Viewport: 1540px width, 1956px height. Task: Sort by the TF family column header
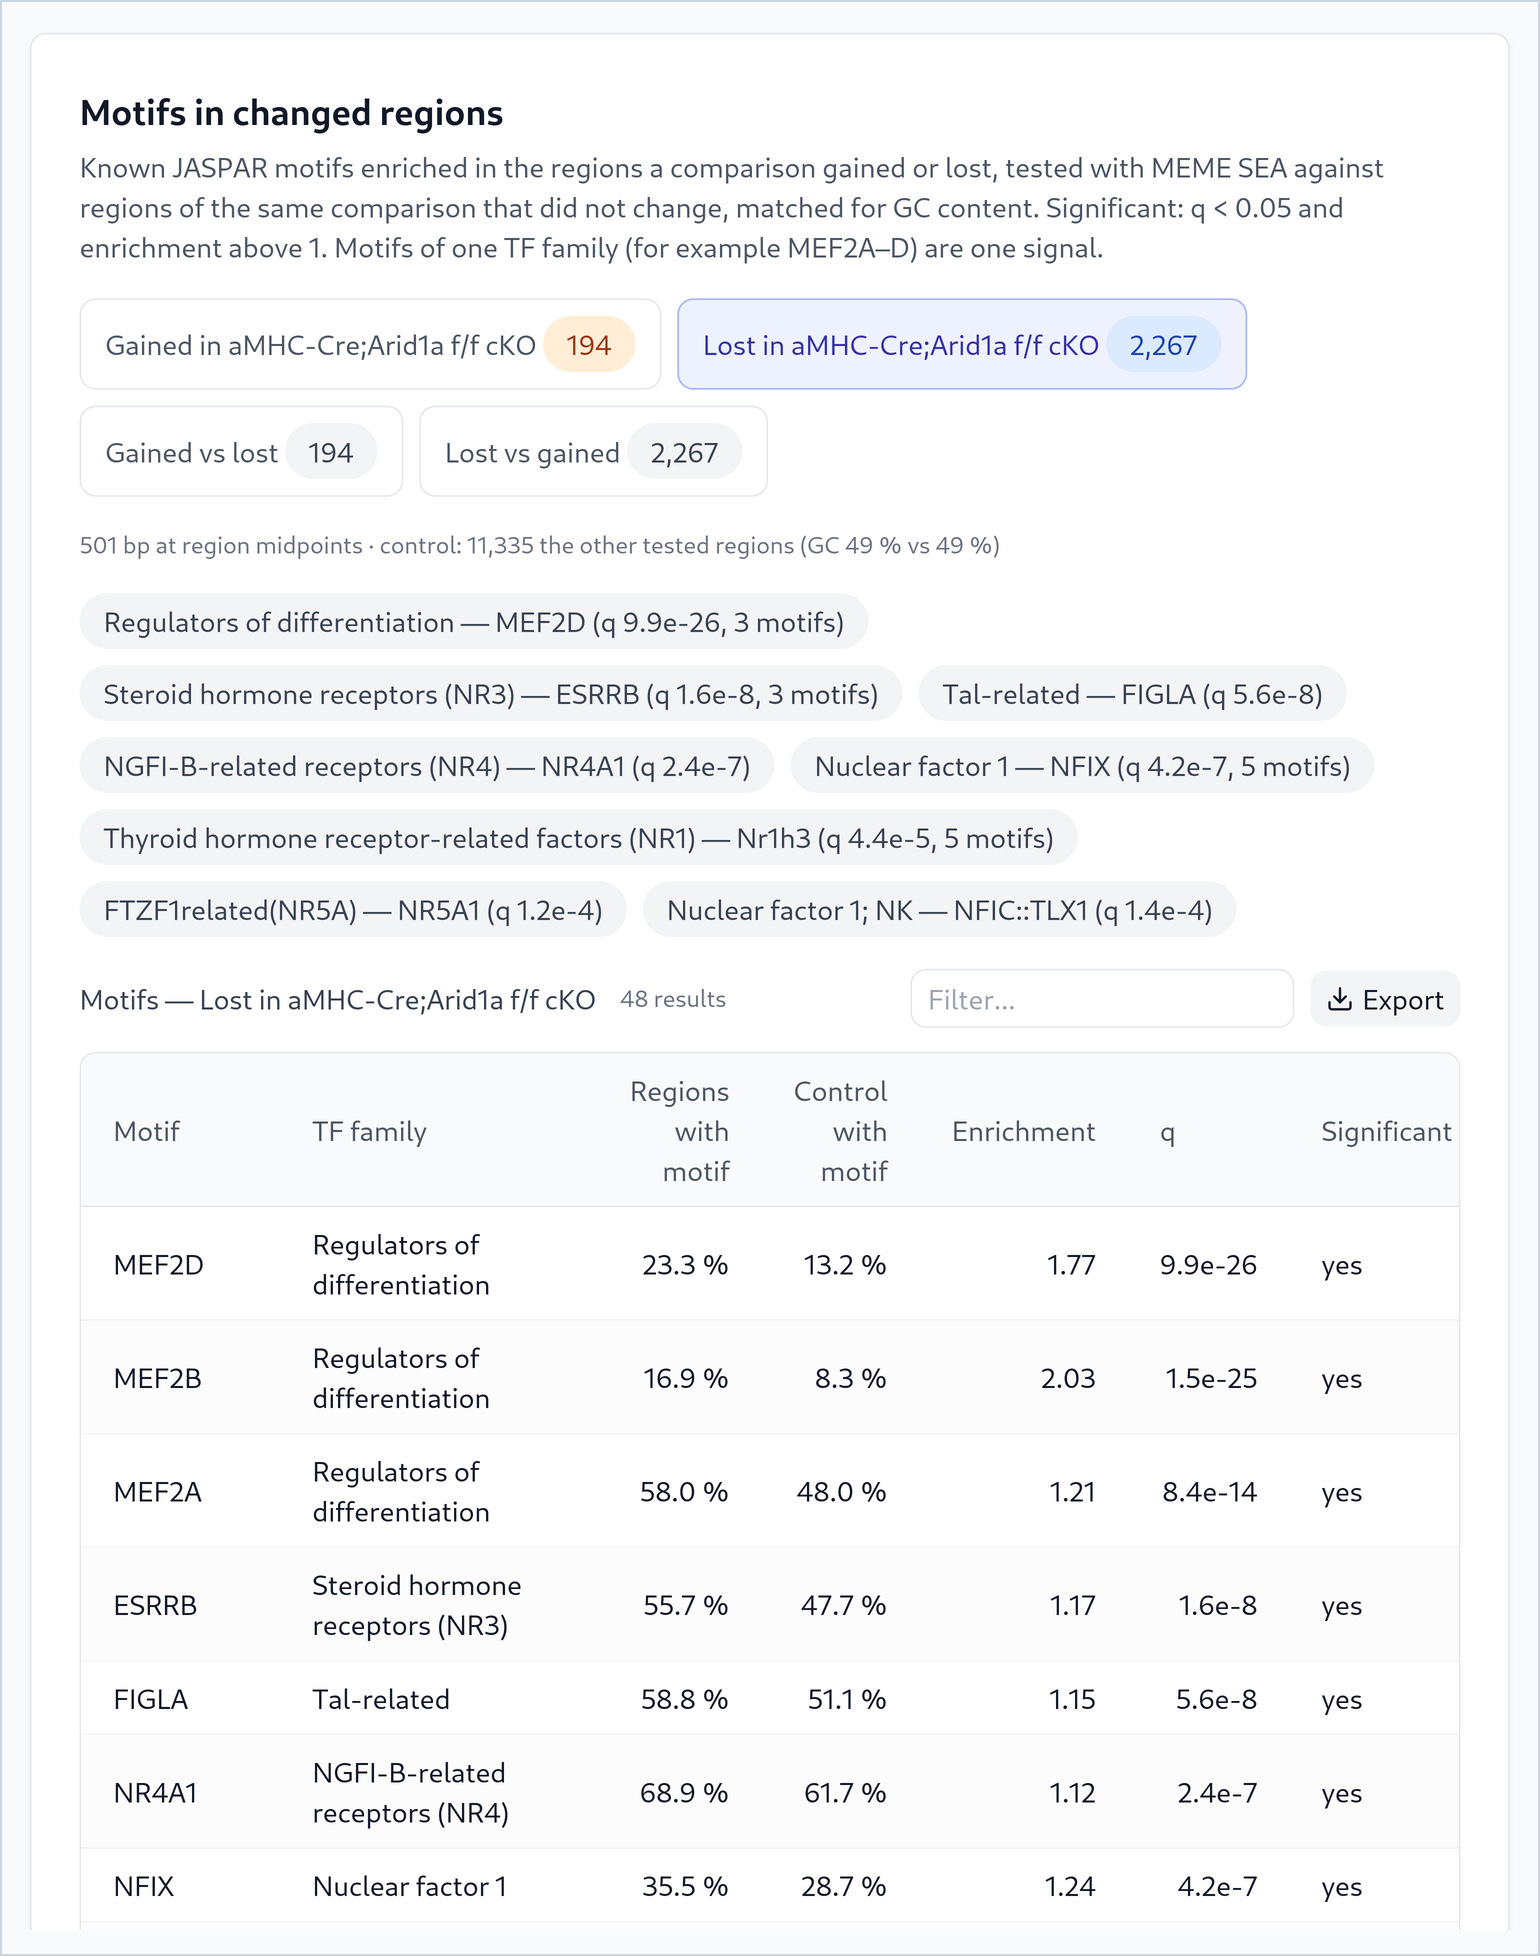click(369, 1131)
